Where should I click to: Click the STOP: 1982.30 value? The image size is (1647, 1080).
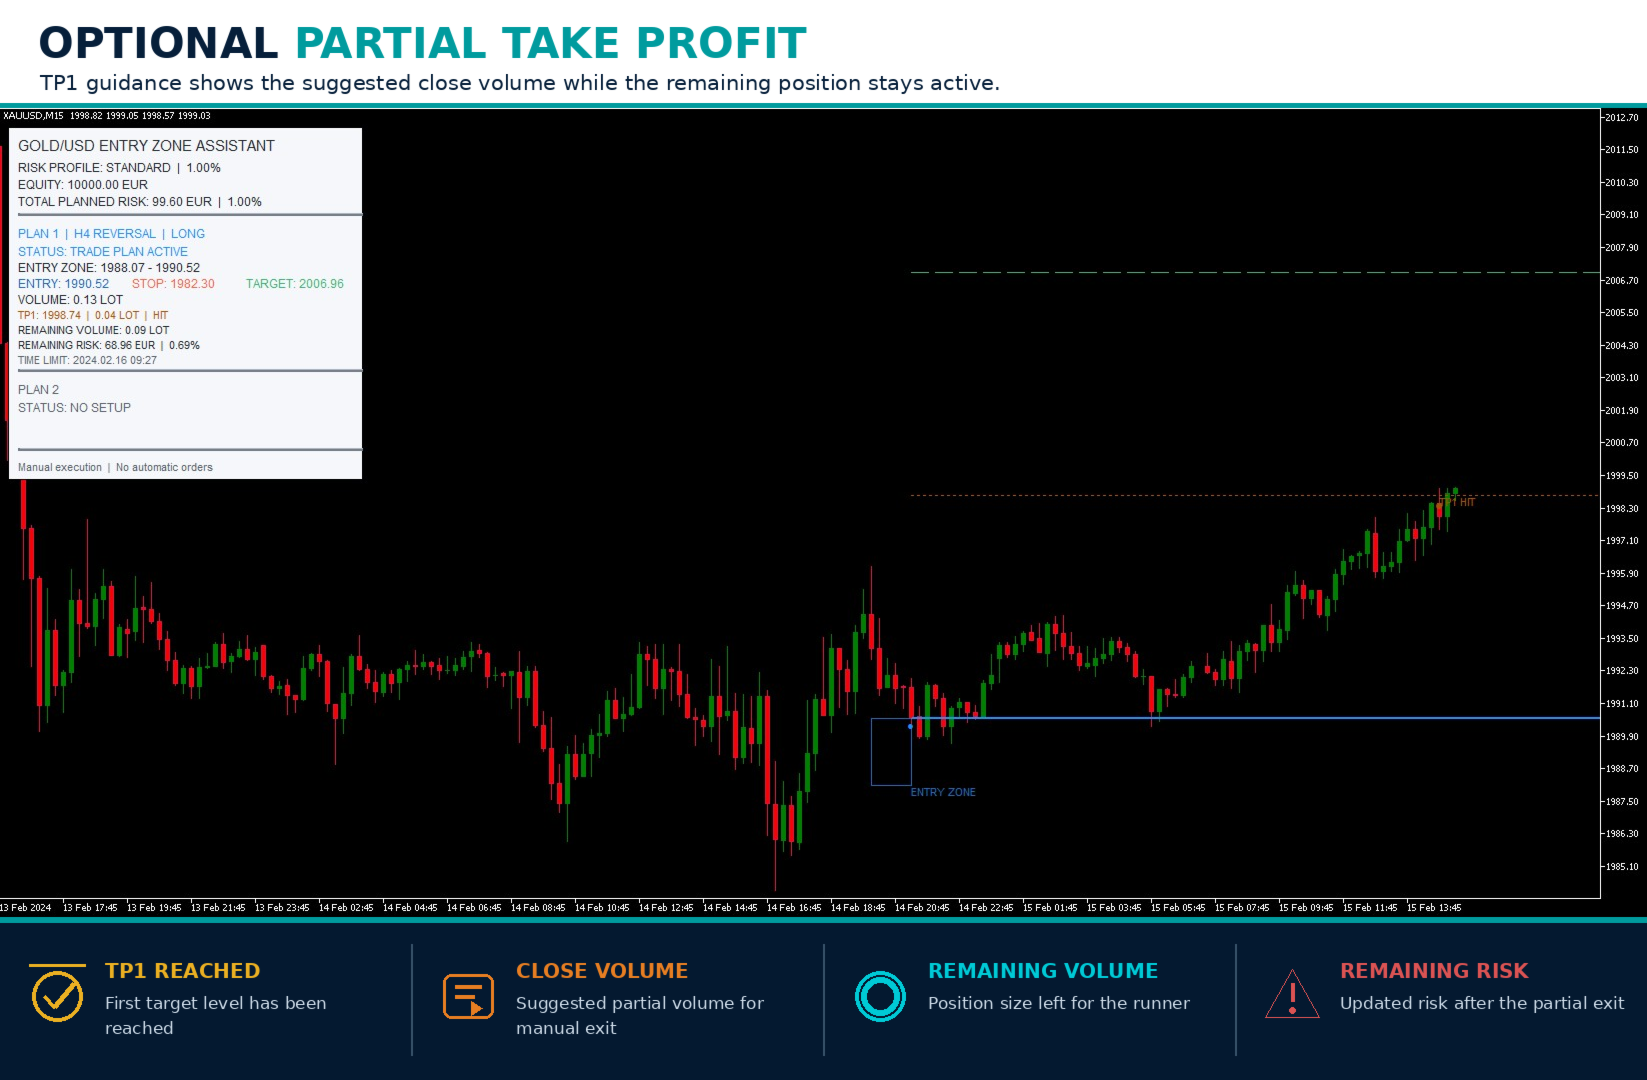[x=173, y=284]
